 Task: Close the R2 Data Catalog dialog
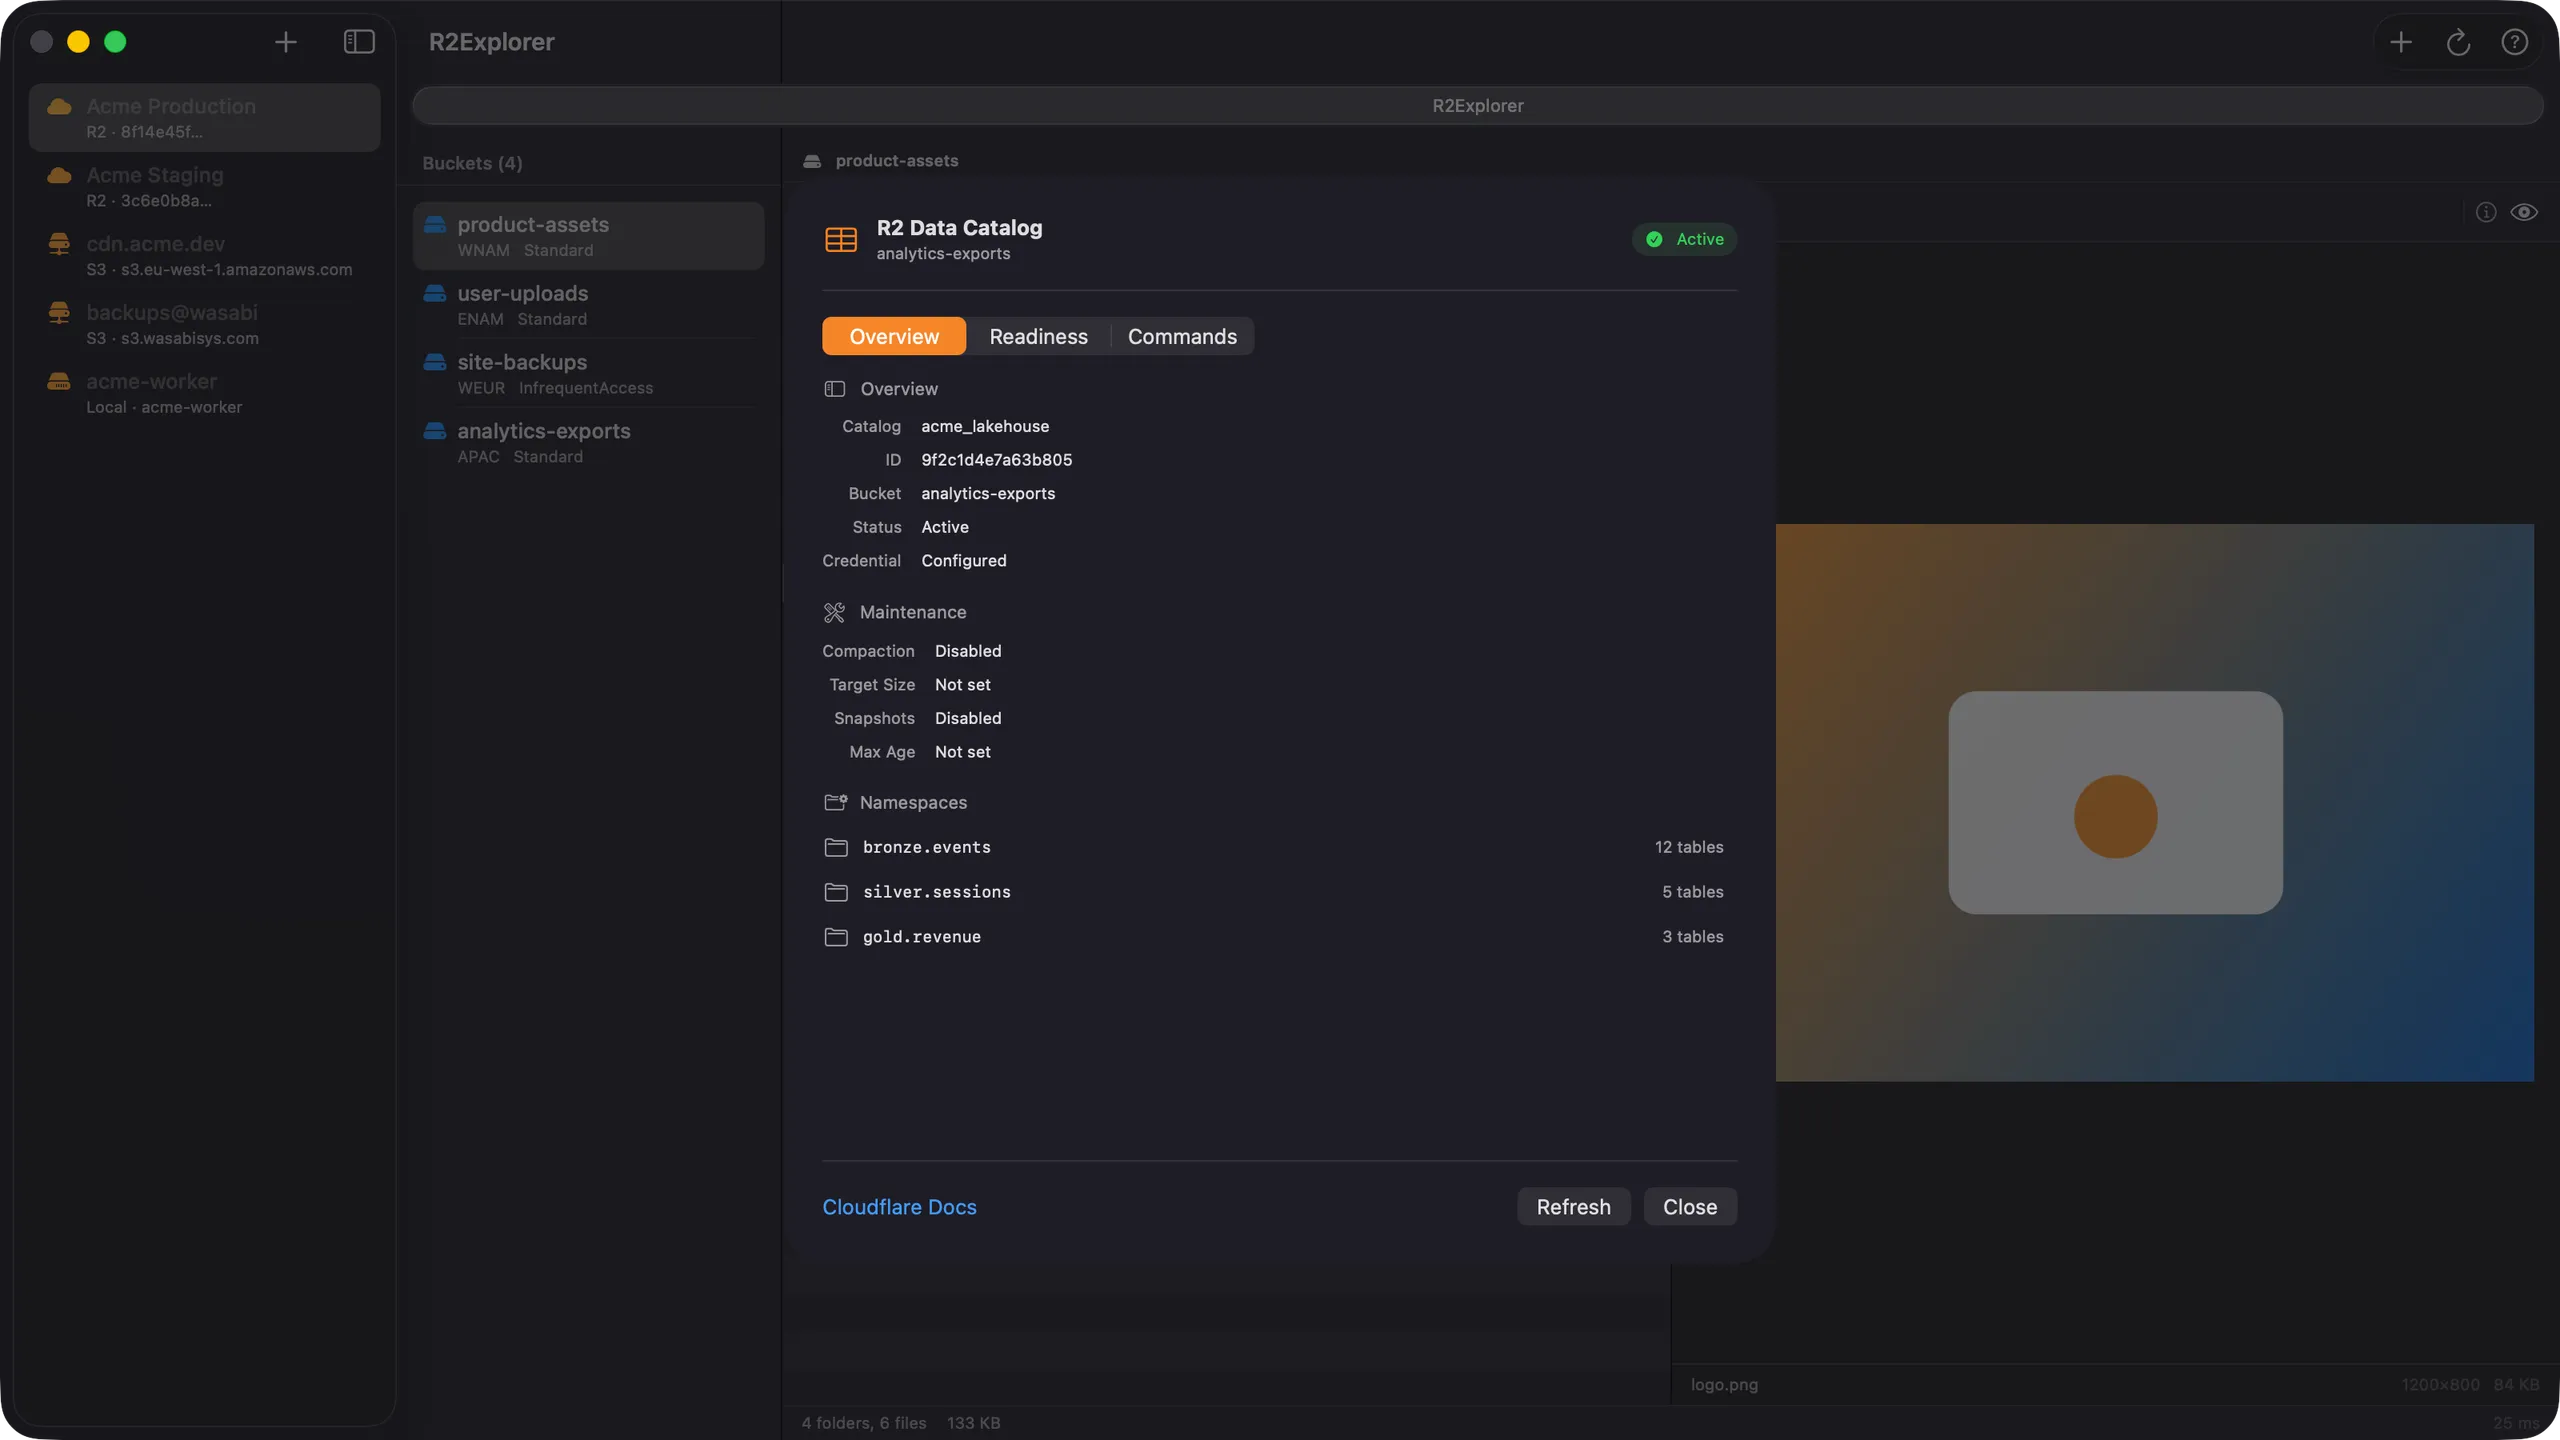pos(1690,1207)
